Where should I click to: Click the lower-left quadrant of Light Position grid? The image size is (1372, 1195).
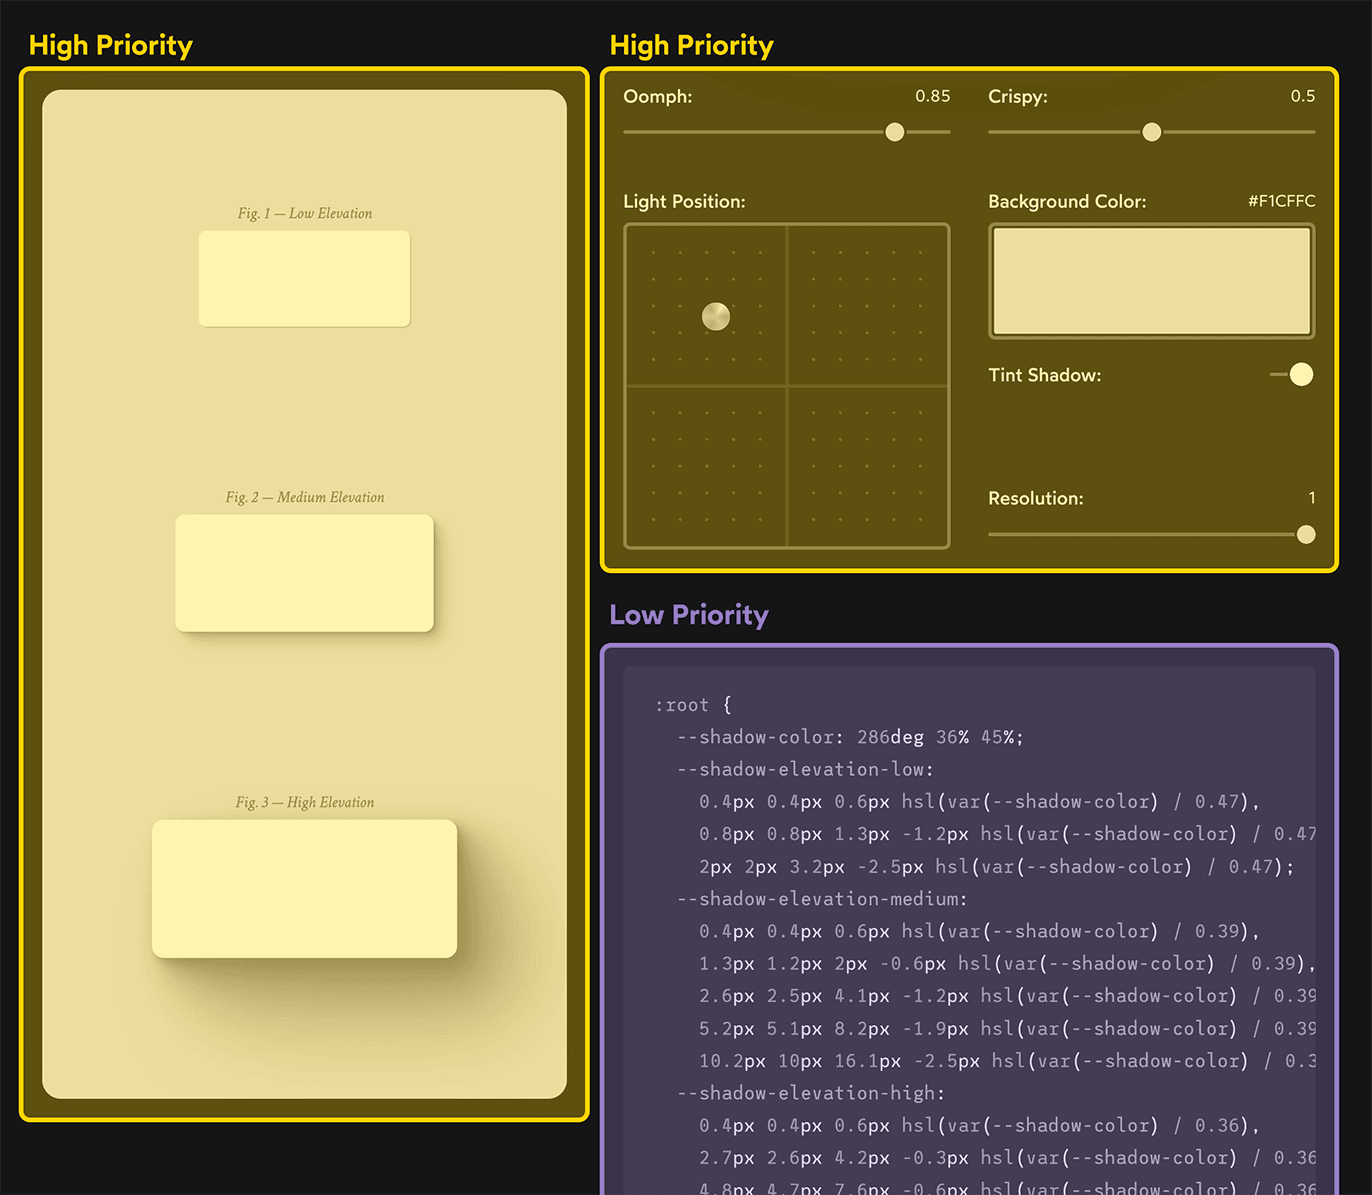705,465
